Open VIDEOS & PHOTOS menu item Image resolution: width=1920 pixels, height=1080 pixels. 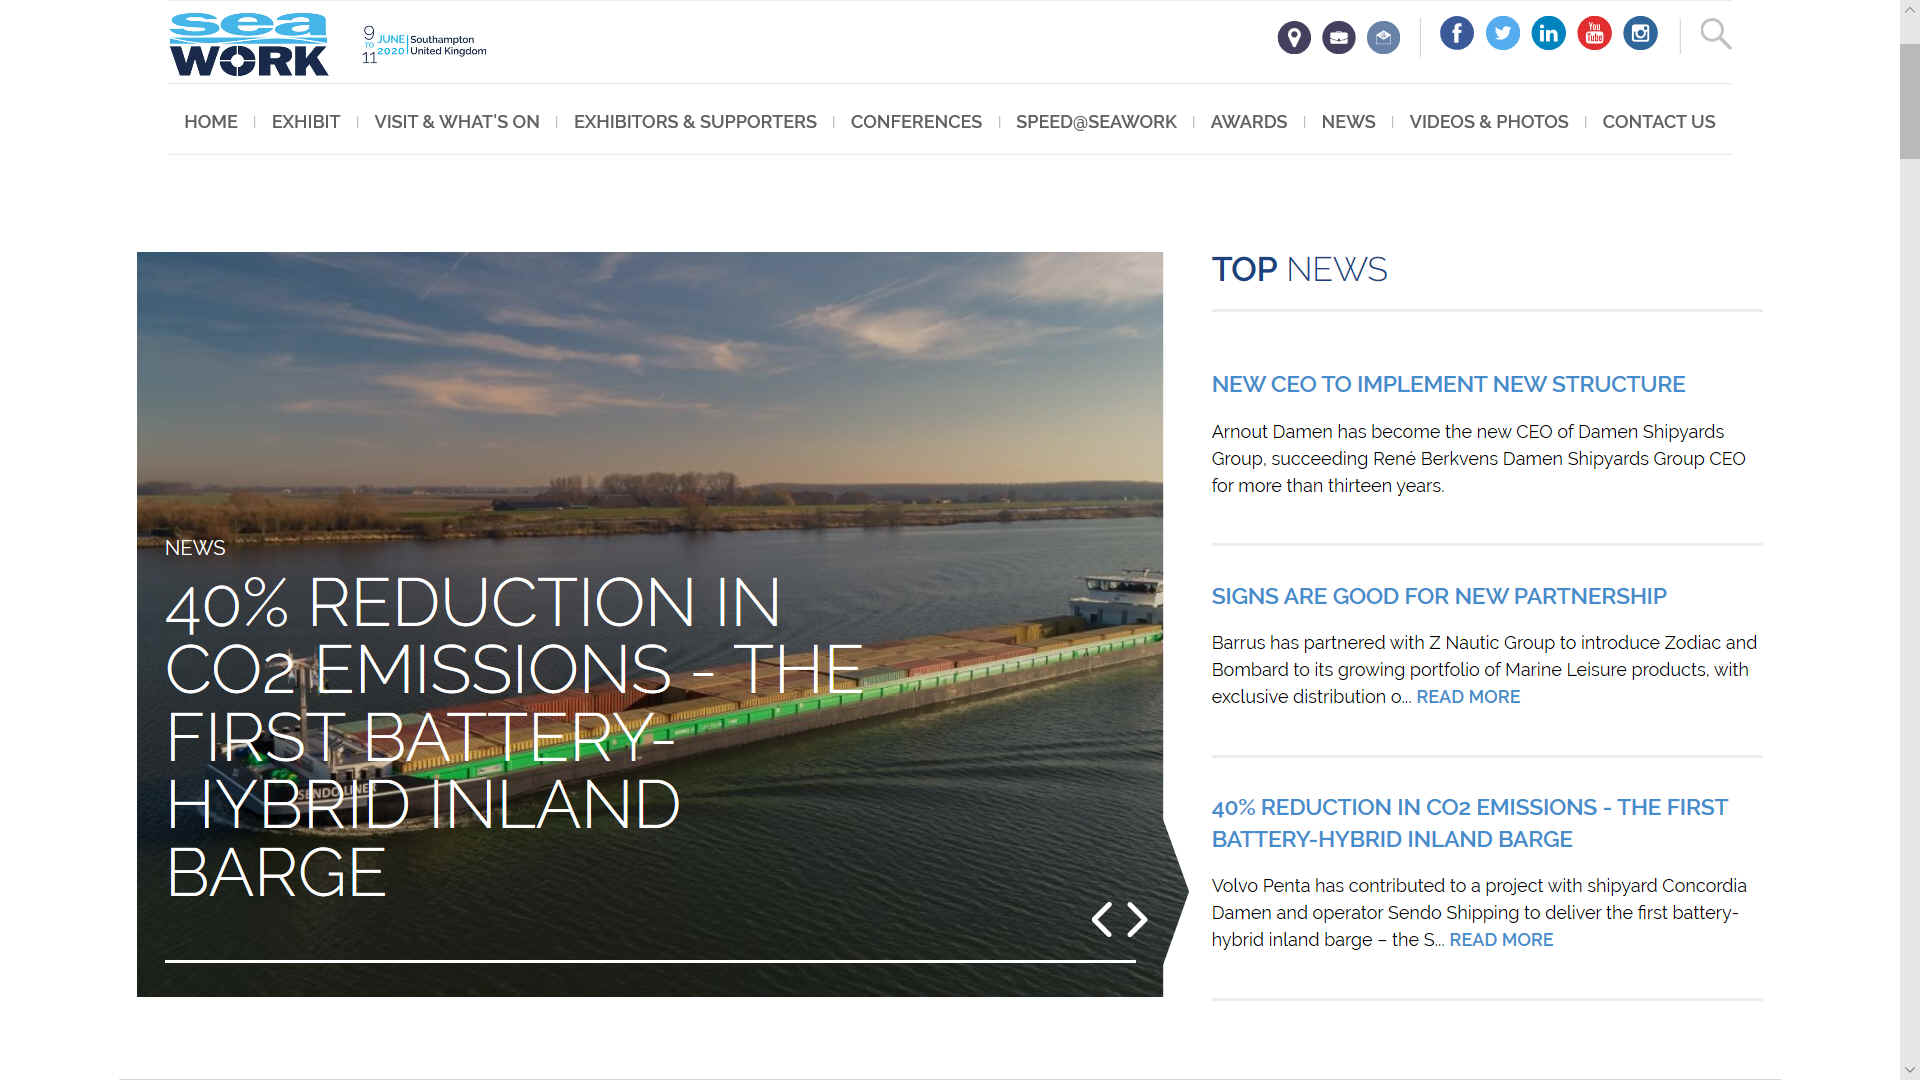pos(1489,122)
